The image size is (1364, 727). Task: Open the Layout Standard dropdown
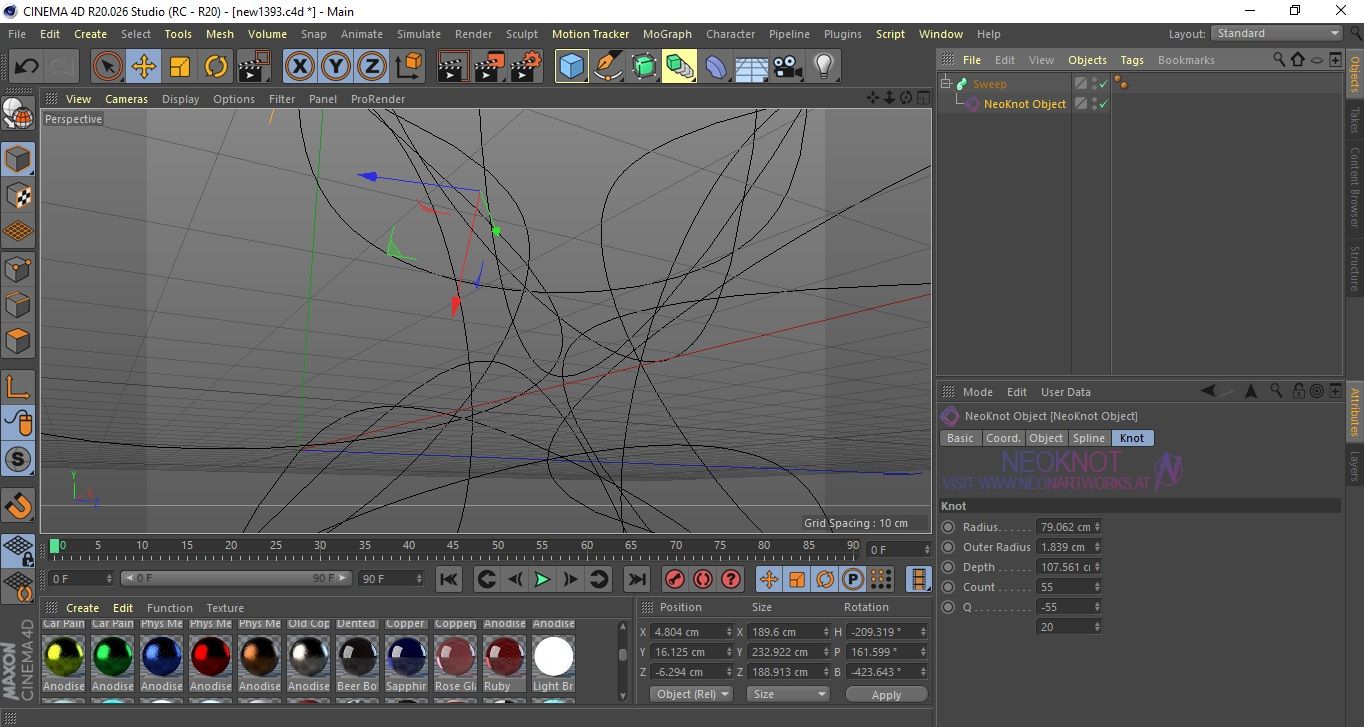tap(1277, 33)
